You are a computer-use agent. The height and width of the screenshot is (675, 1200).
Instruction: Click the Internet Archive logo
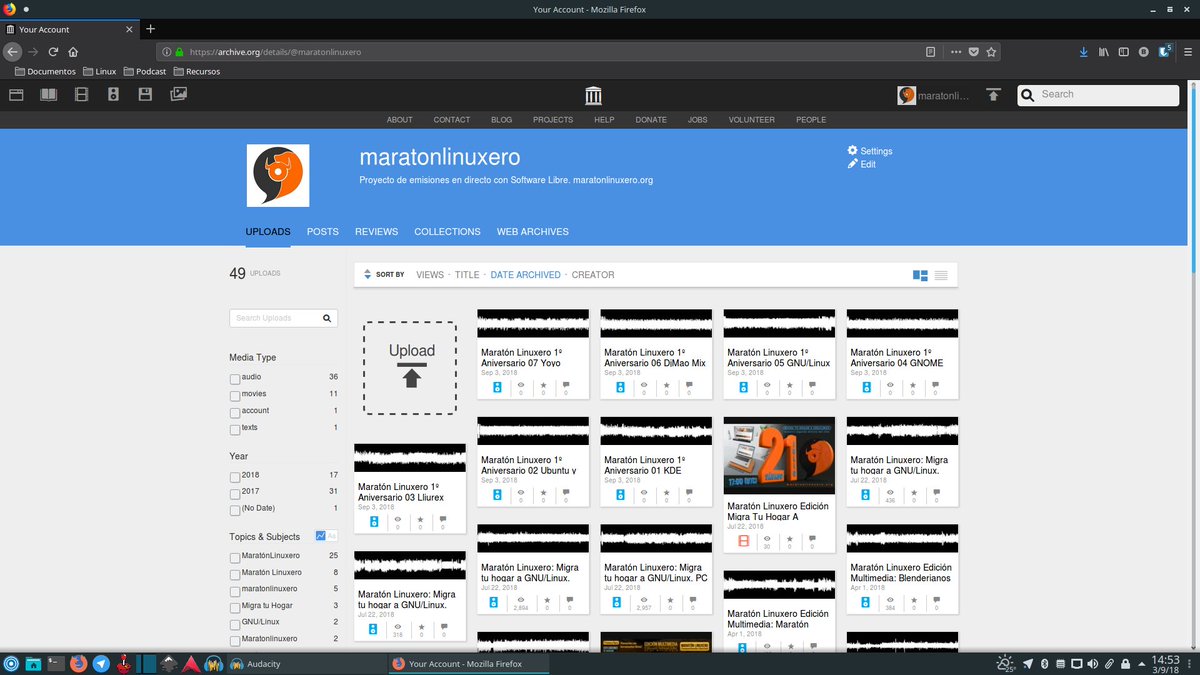click(594, 95)
